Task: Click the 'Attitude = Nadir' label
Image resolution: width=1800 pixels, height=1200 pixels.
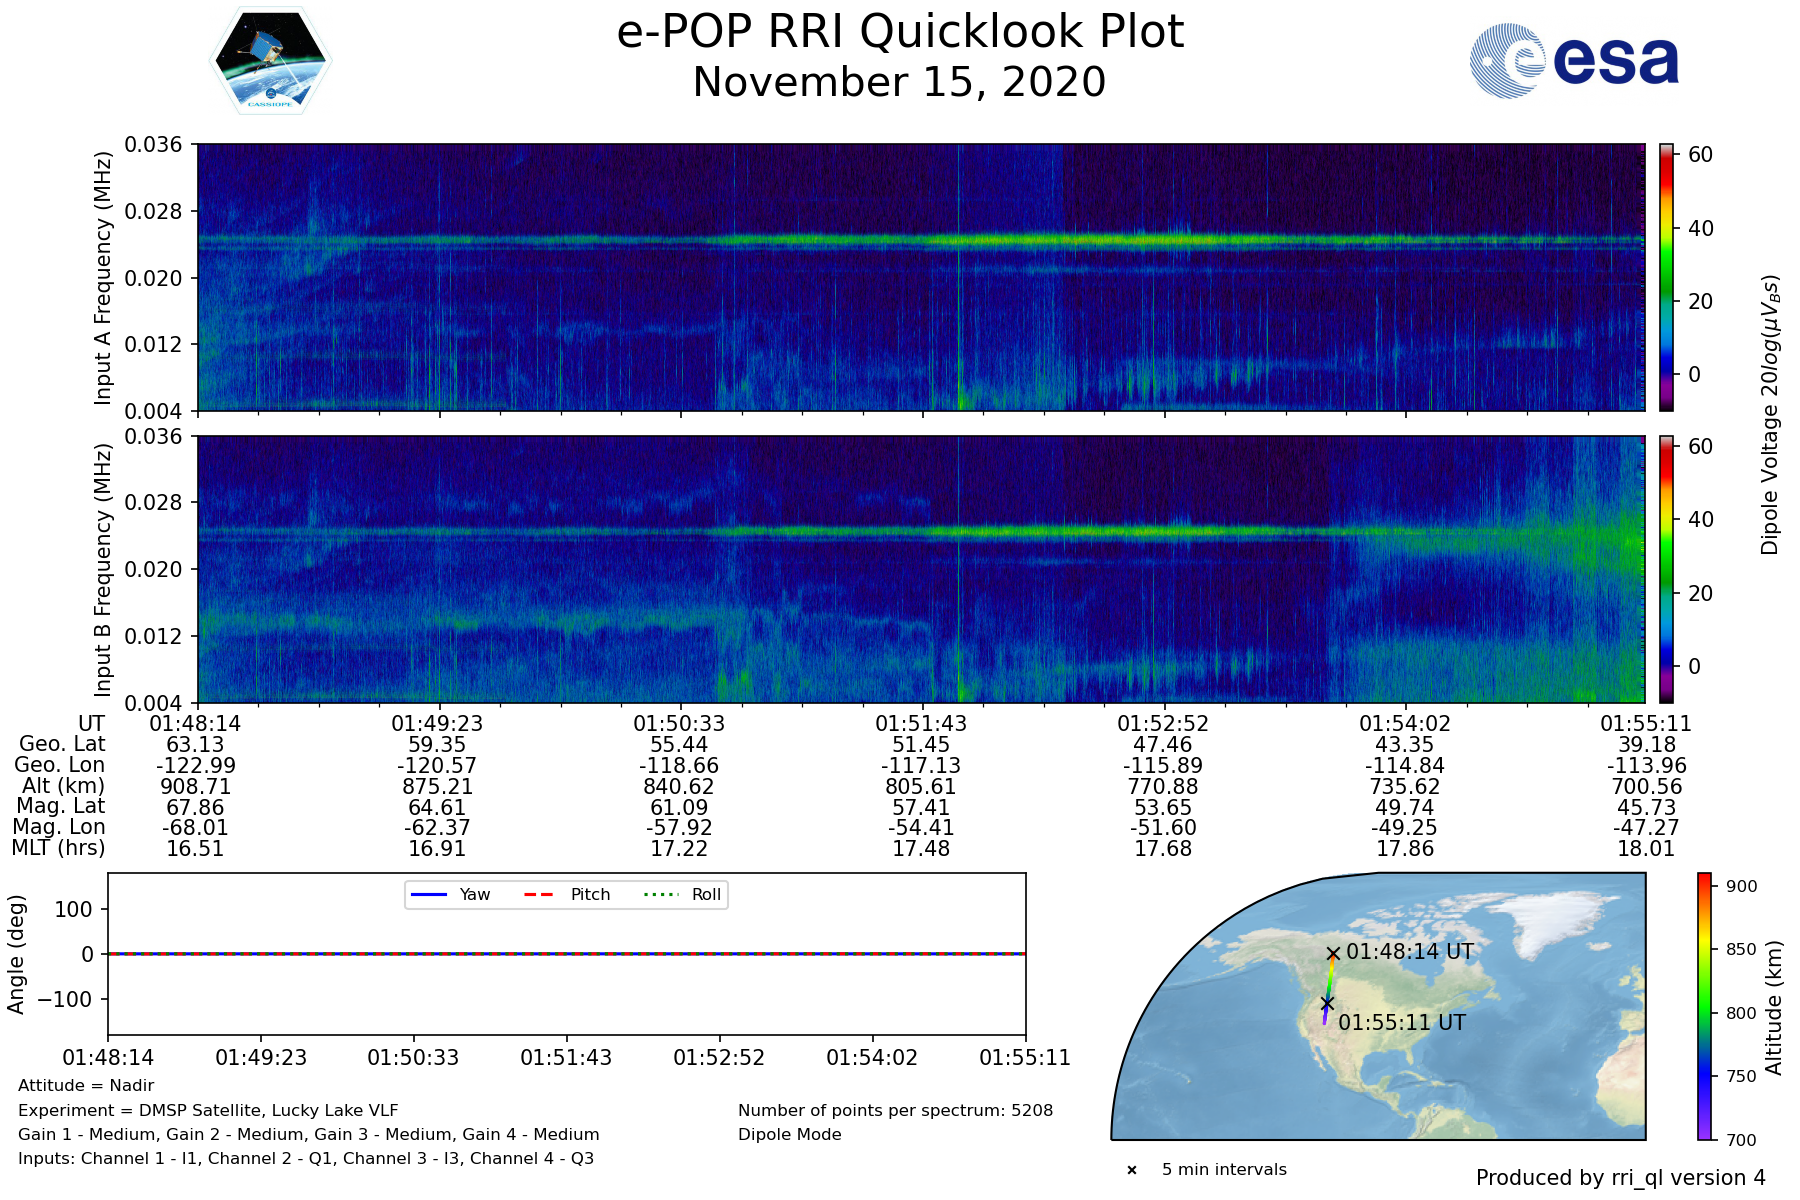Action: (x=86, y=1086)
